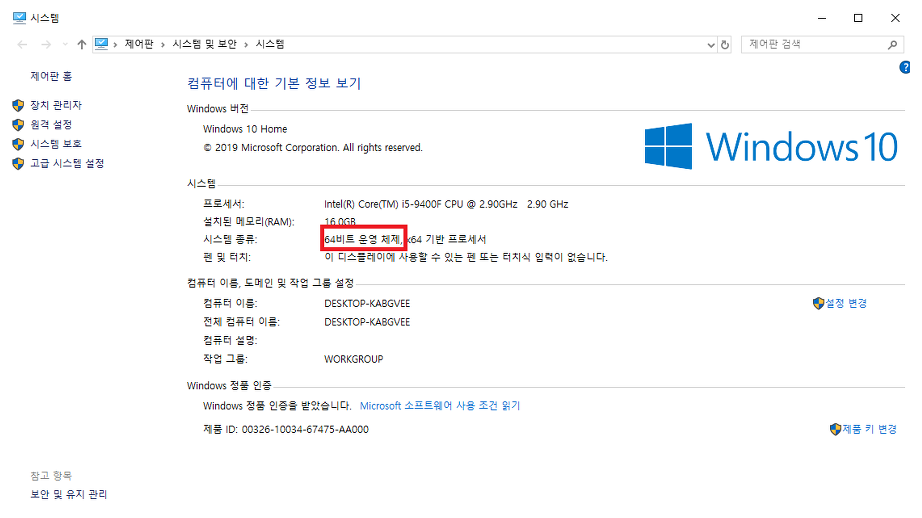Select 시스템 및 보안 in the breadcrumb path
This screenshot has height=518, width=922.
tap(204, 44)
